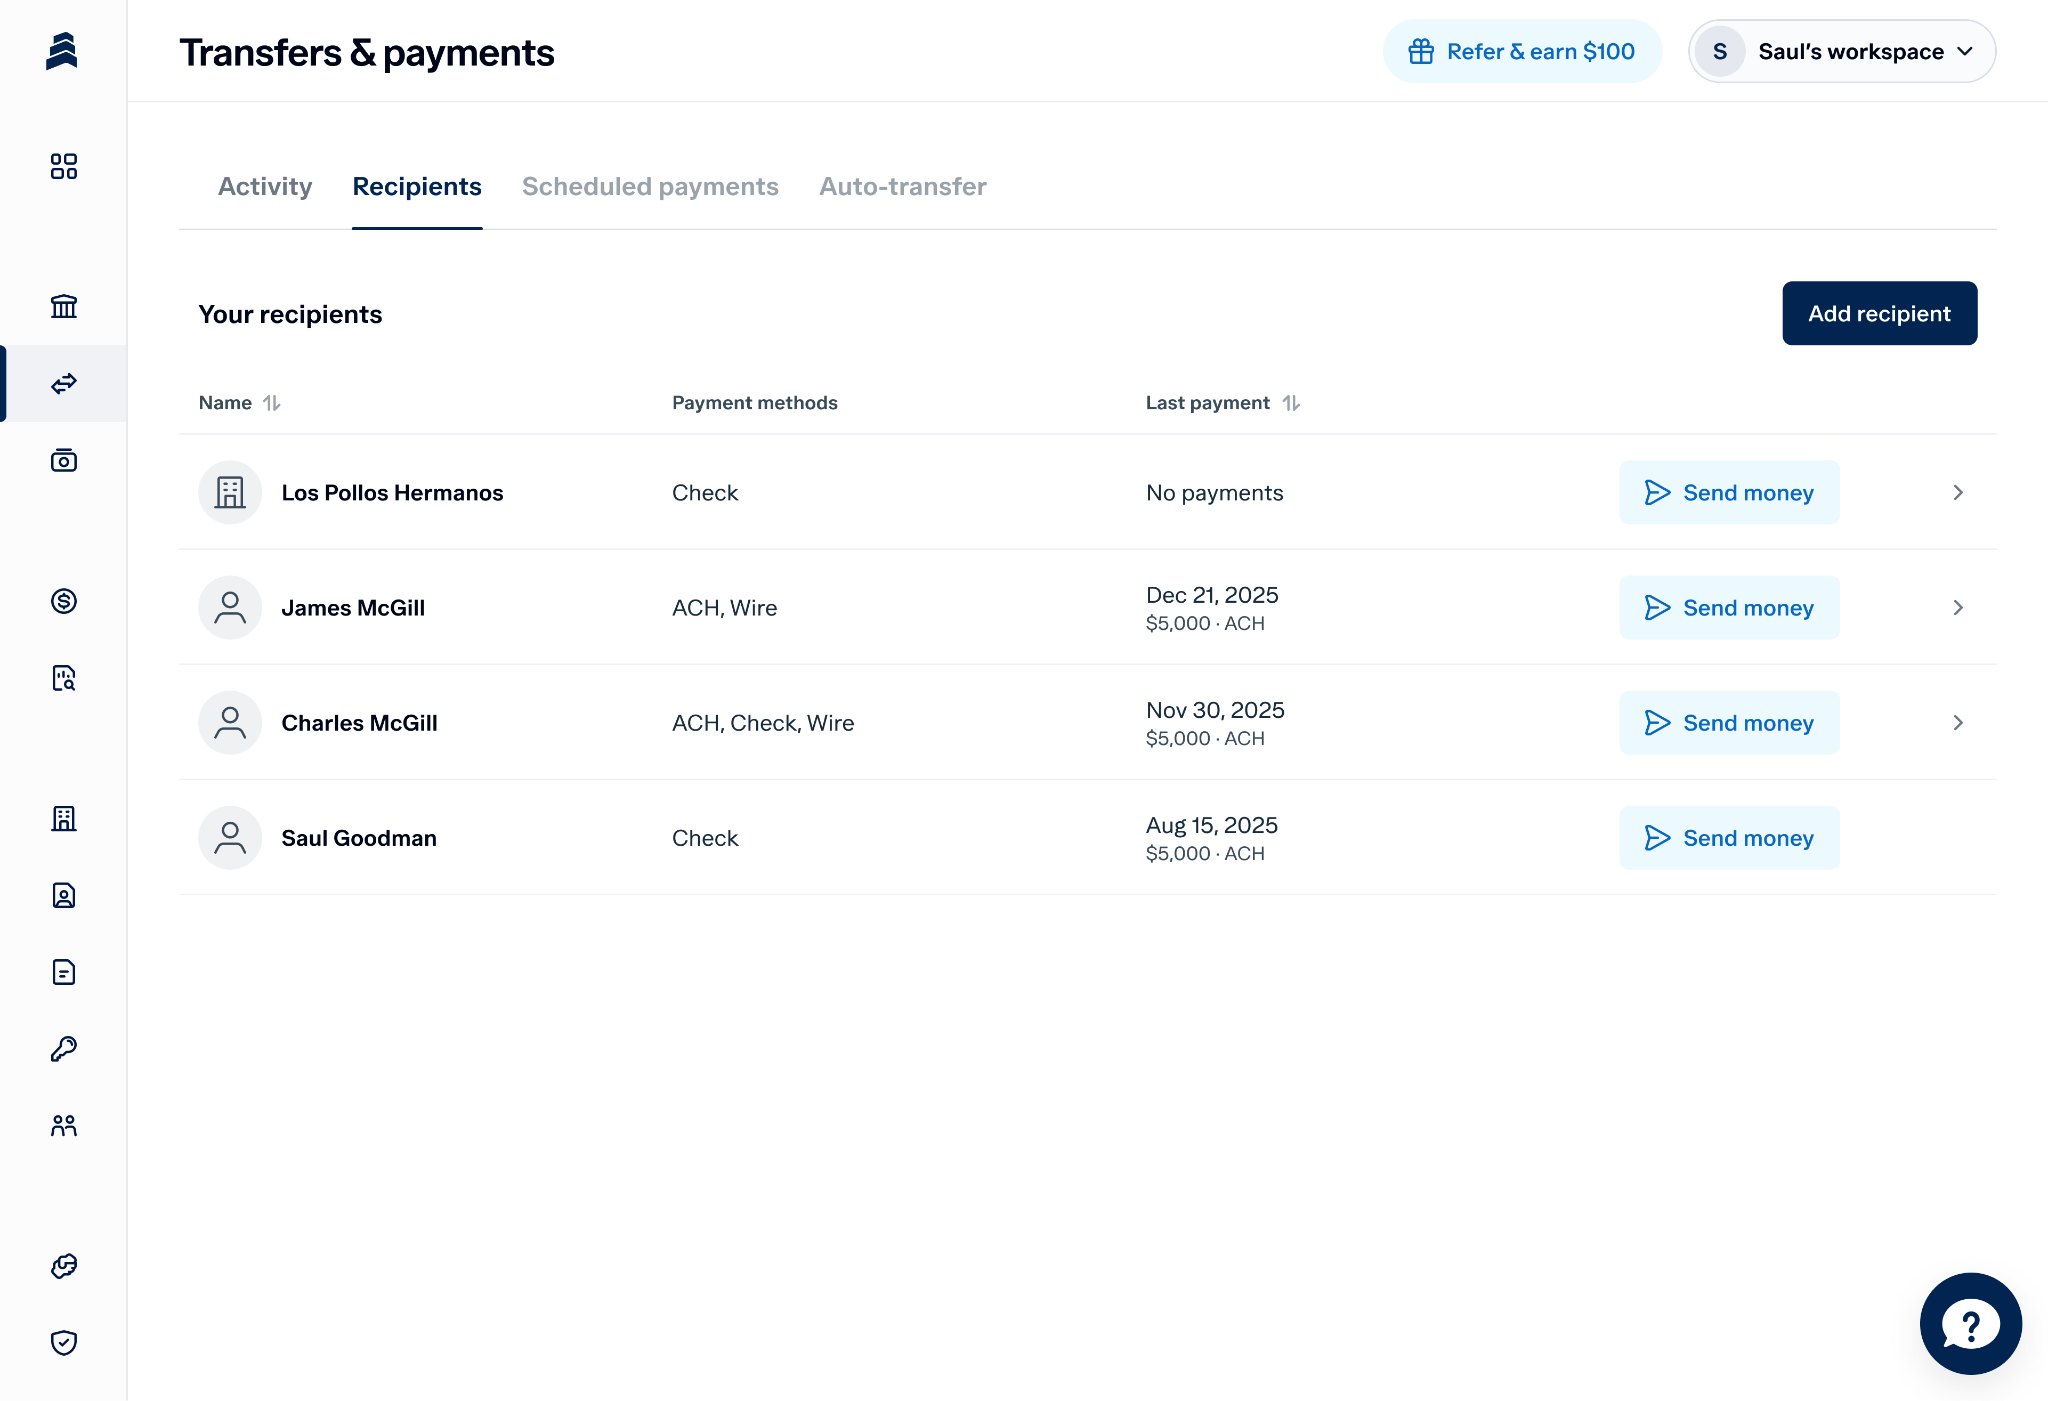The image size is (2048, 1401).
Task: Click the company logo at top left
Action: 62,51
